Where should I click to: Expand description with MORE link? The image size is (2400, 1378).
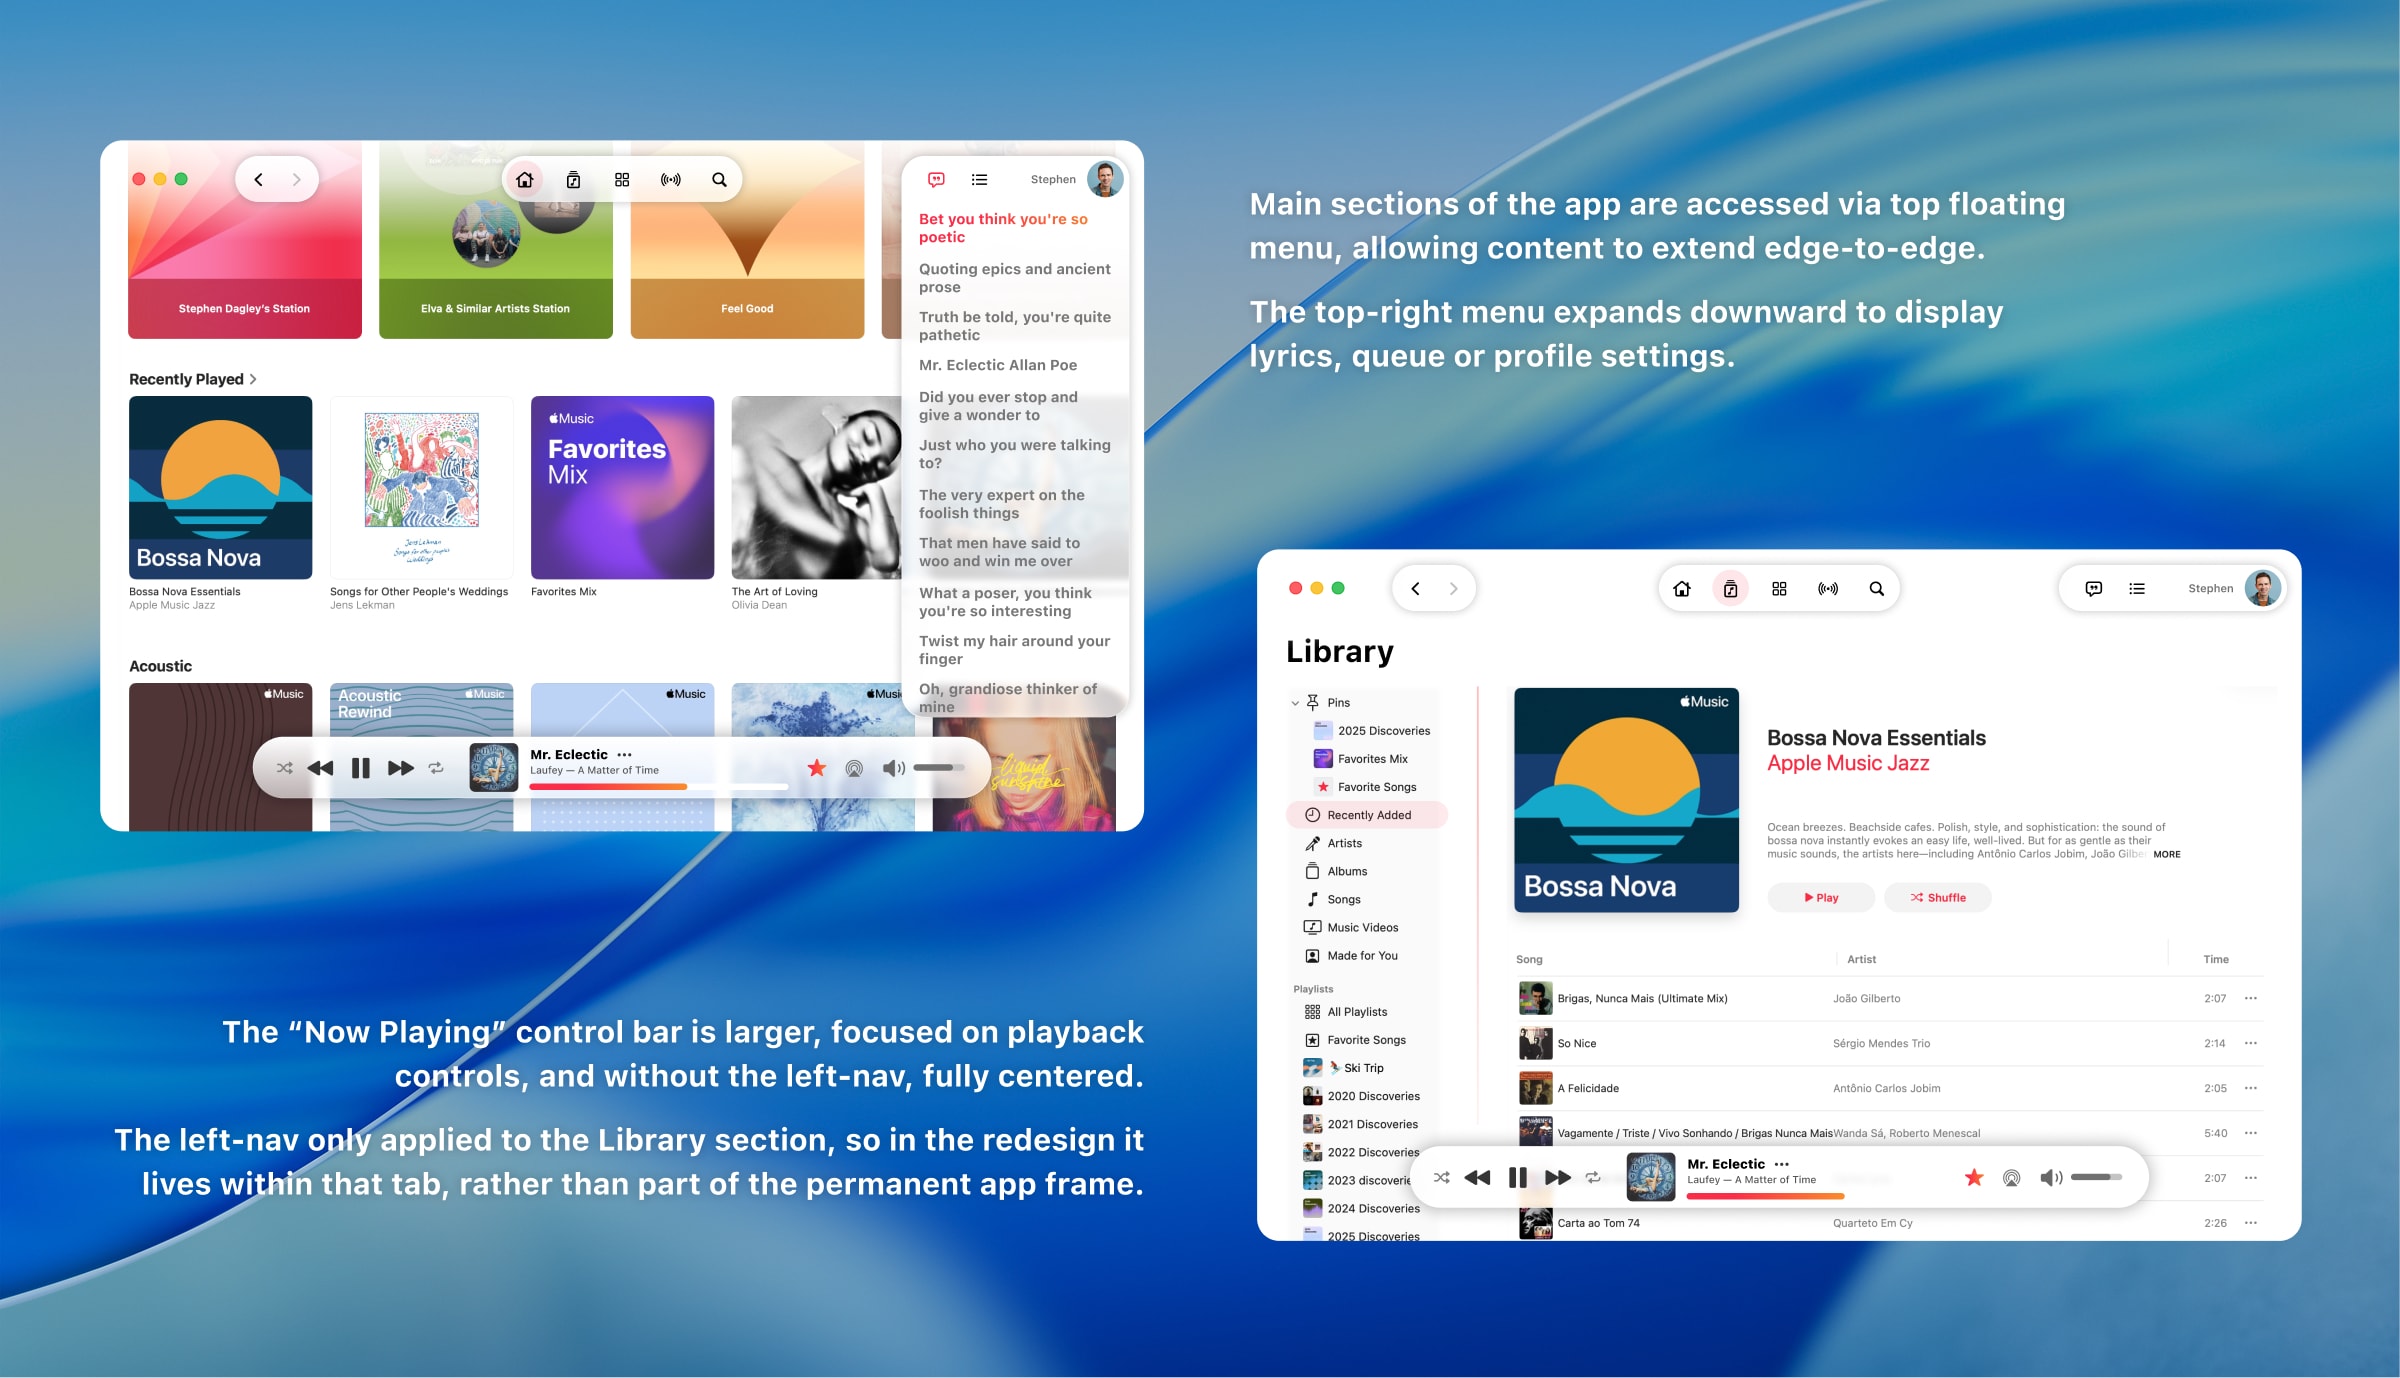pyautogui.click(x=2166, y=854)
